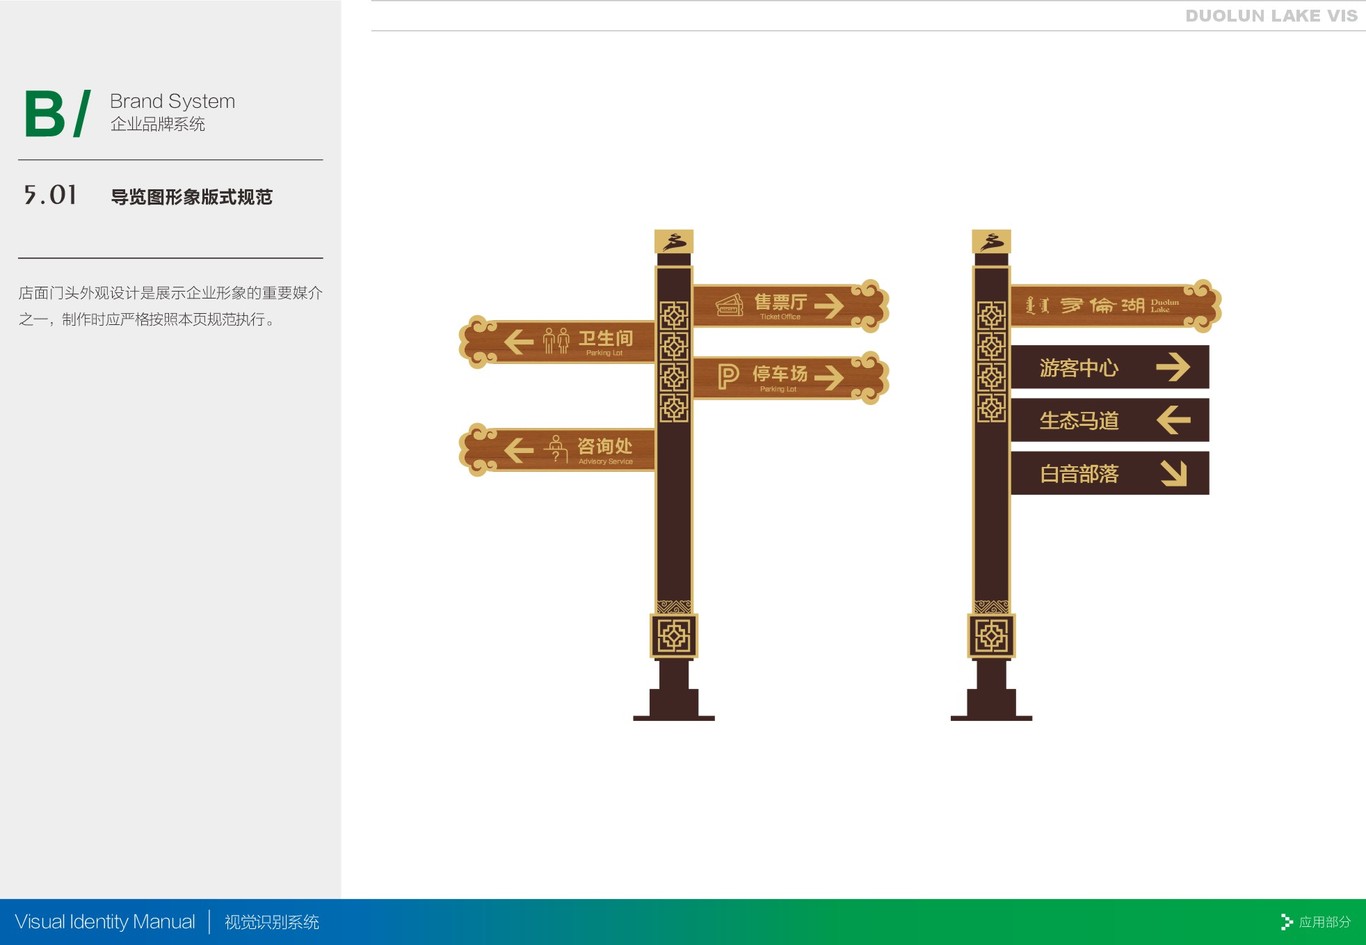Viewport: 1366px width, 945px height.
Task: Click the 售票厅 sign text
Action: click(781, 302)
